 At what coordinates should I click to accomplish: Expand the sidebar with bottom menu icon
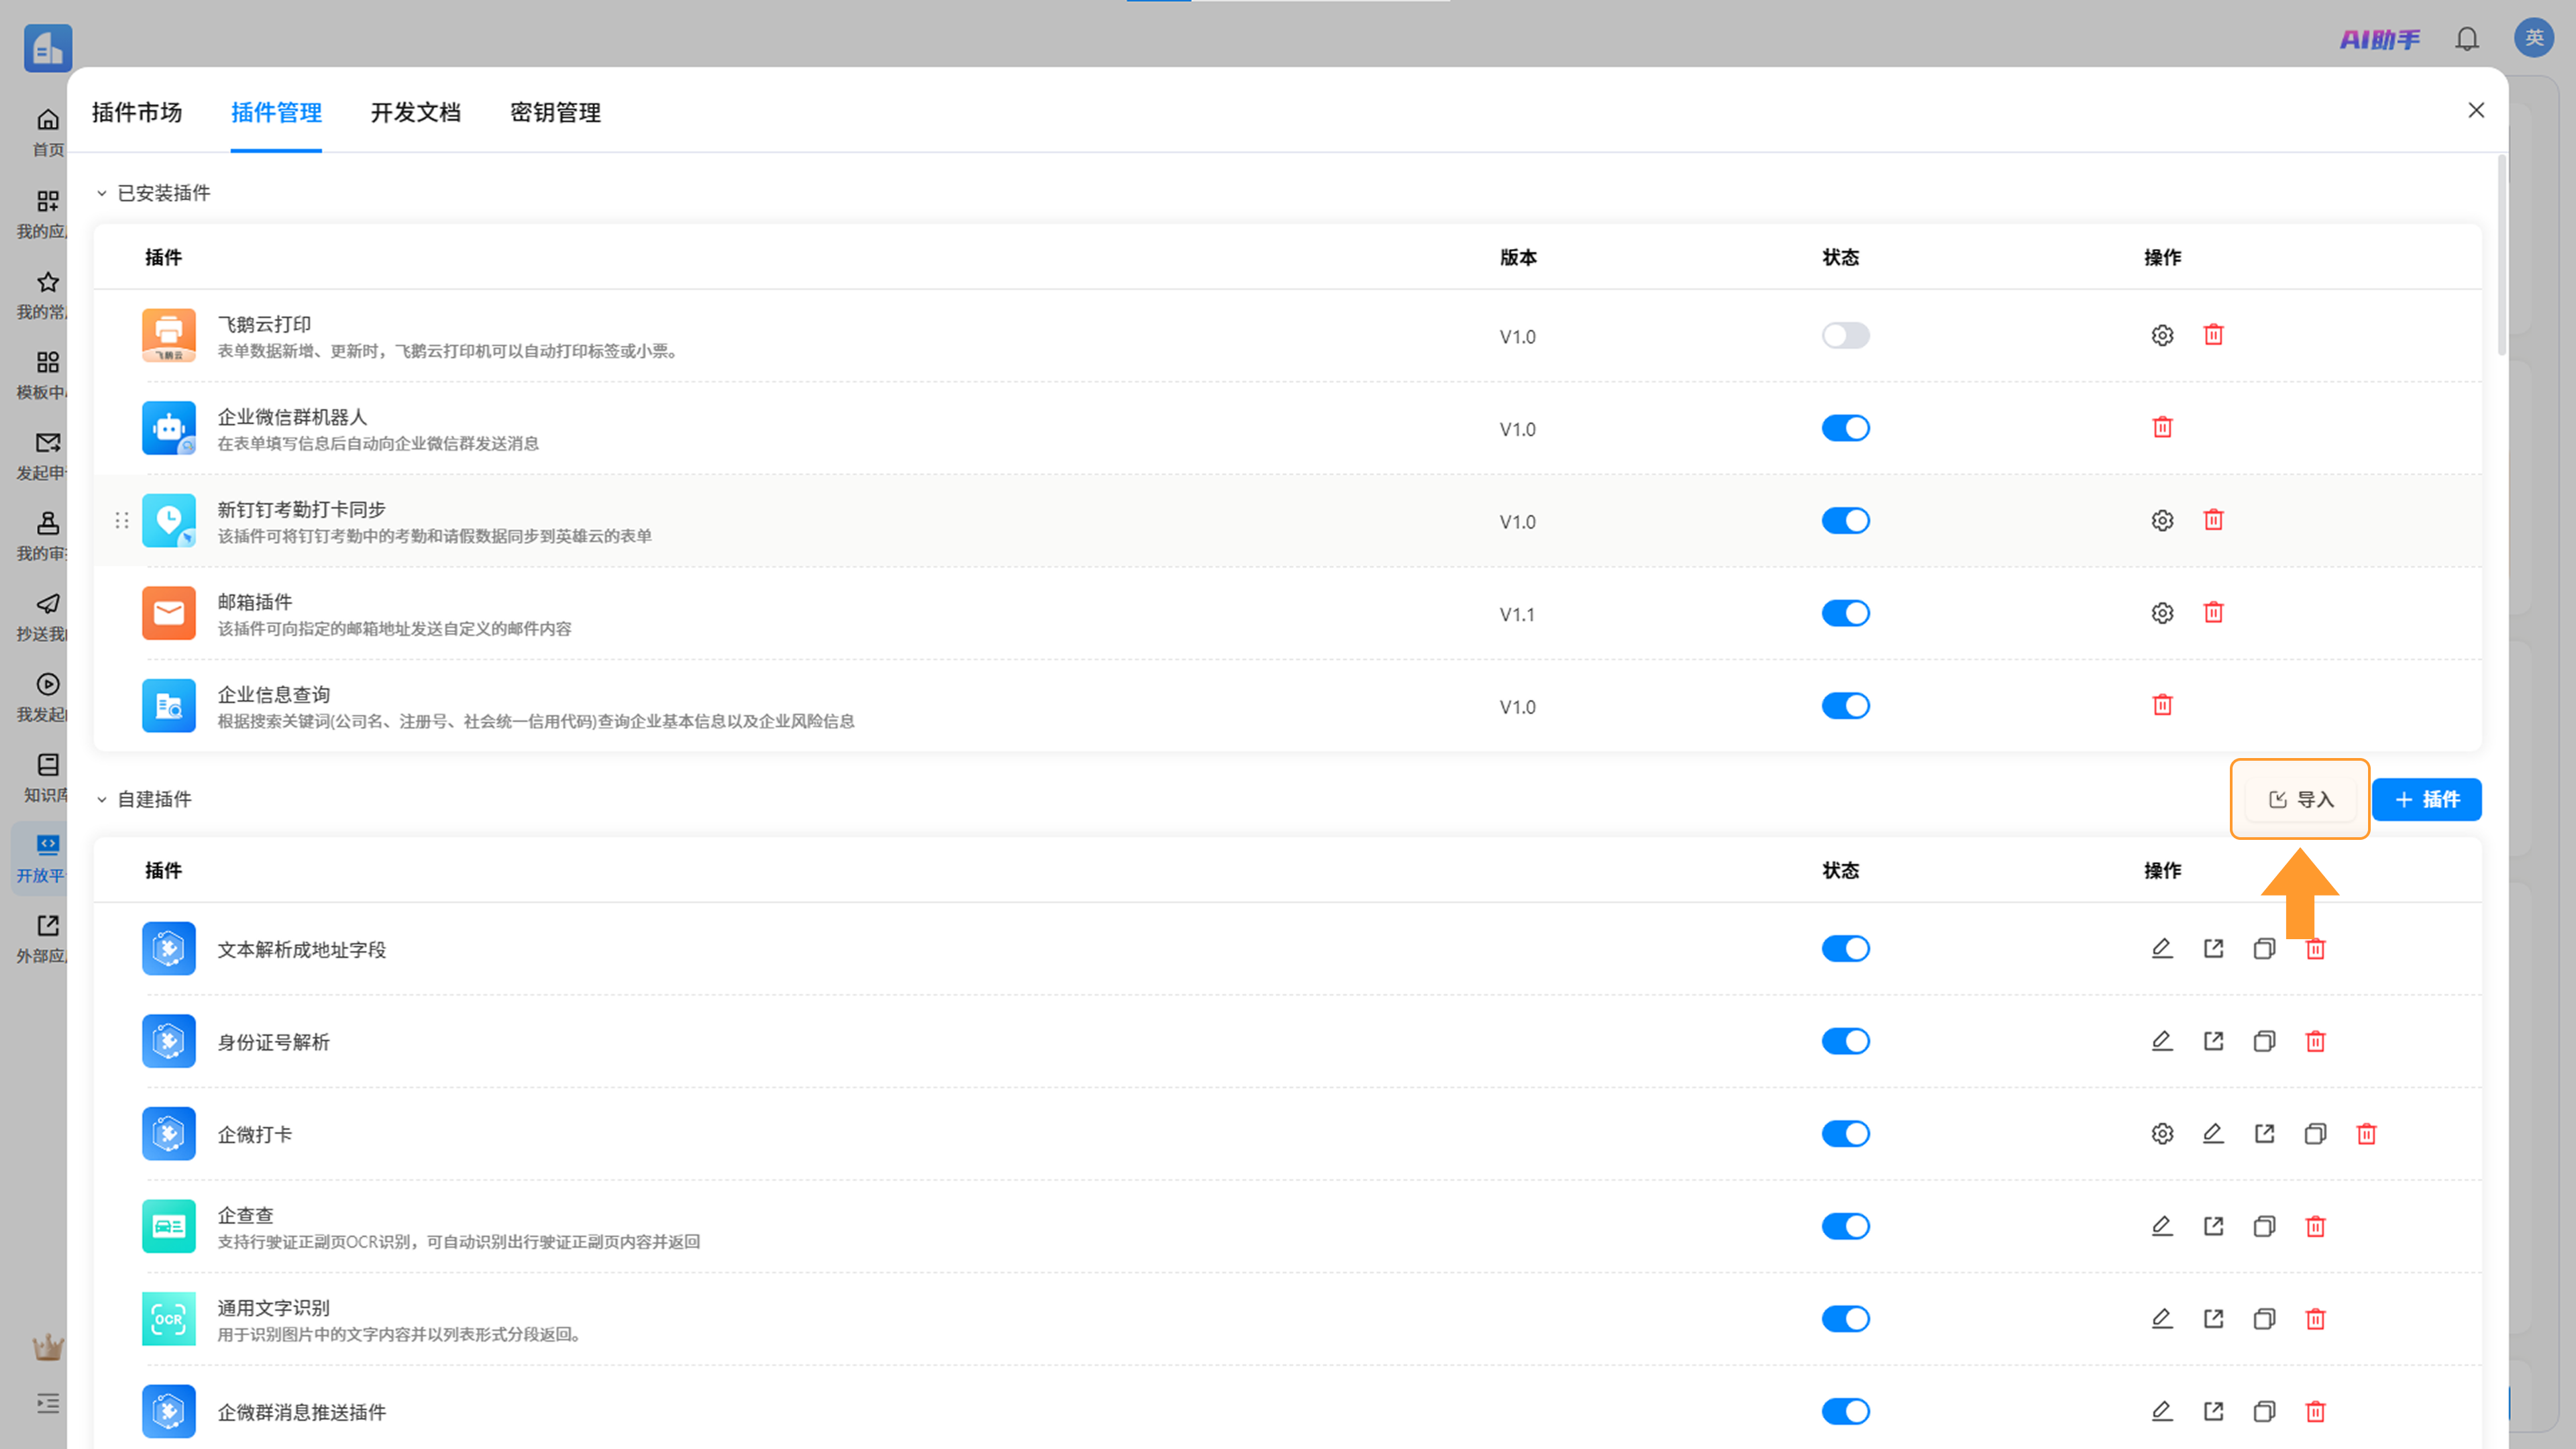(x=48, y=1403)
